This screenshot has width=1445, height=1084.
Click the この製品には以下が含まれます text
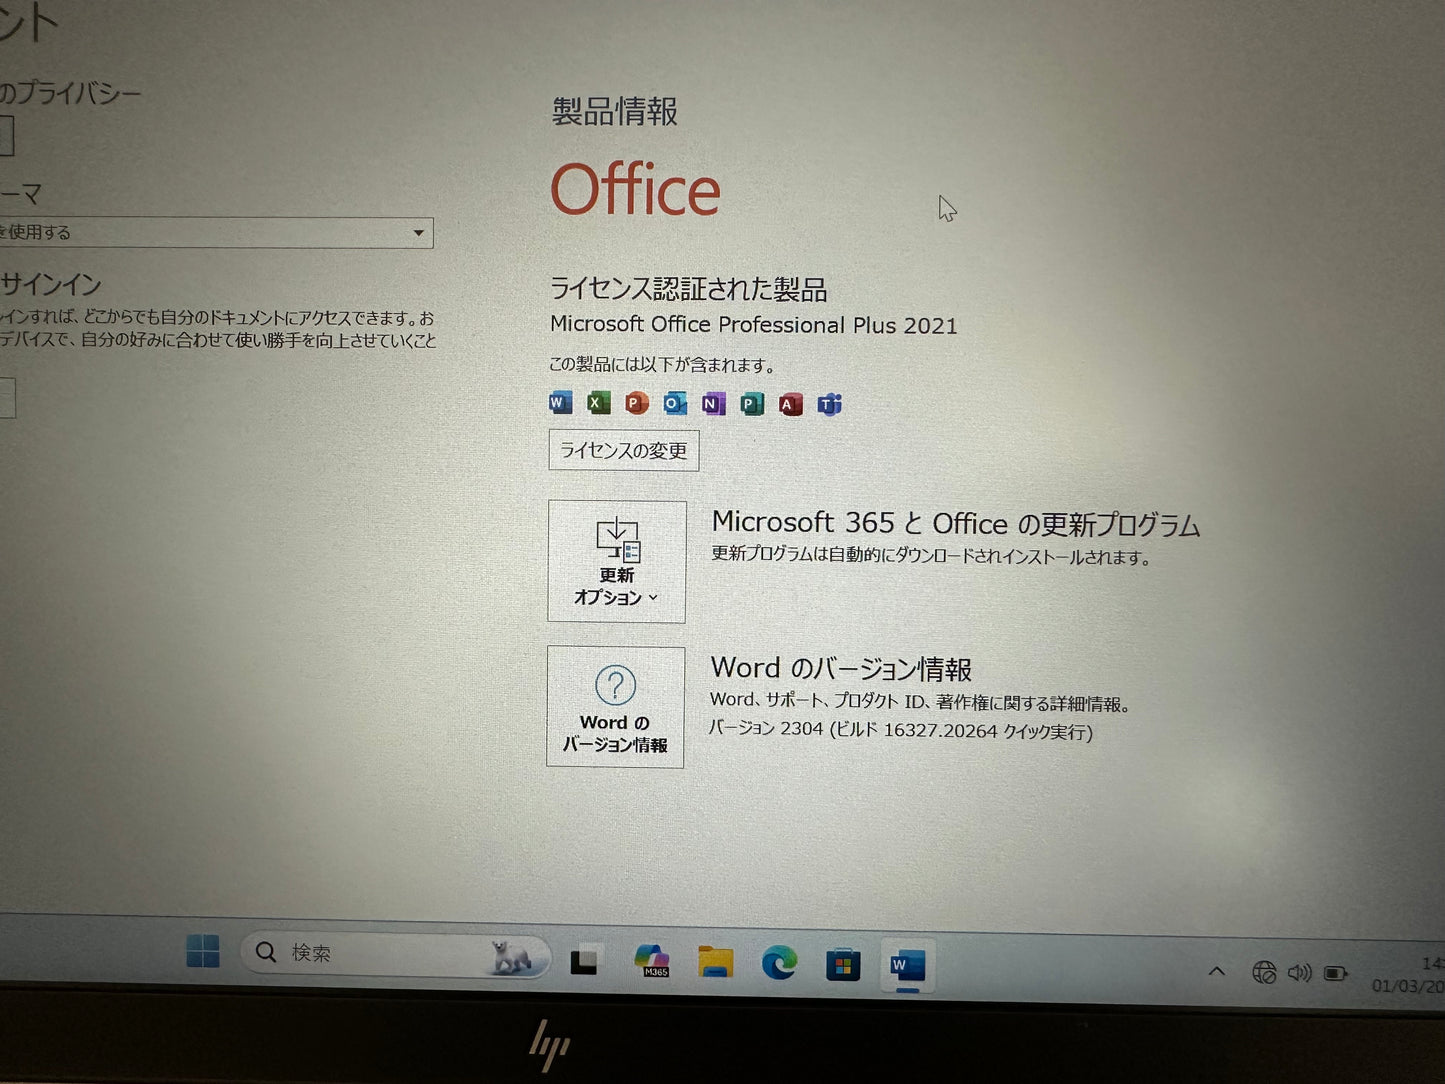pyautogui.click(x=662, y=364)
